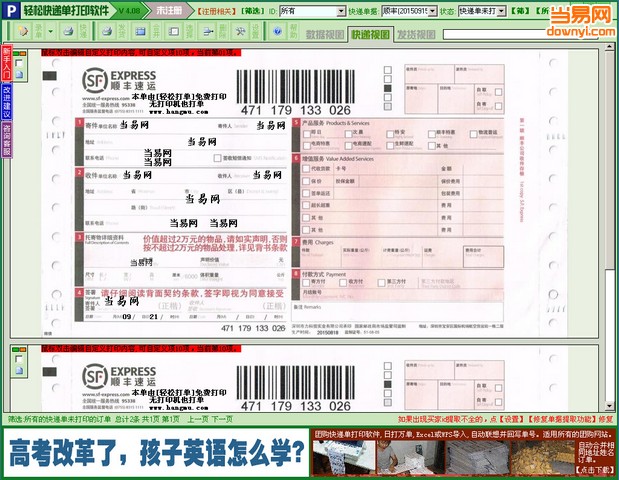
Task: Click the status text 筛选:所有的快递单未打印的订单
Action: point(60,419)
